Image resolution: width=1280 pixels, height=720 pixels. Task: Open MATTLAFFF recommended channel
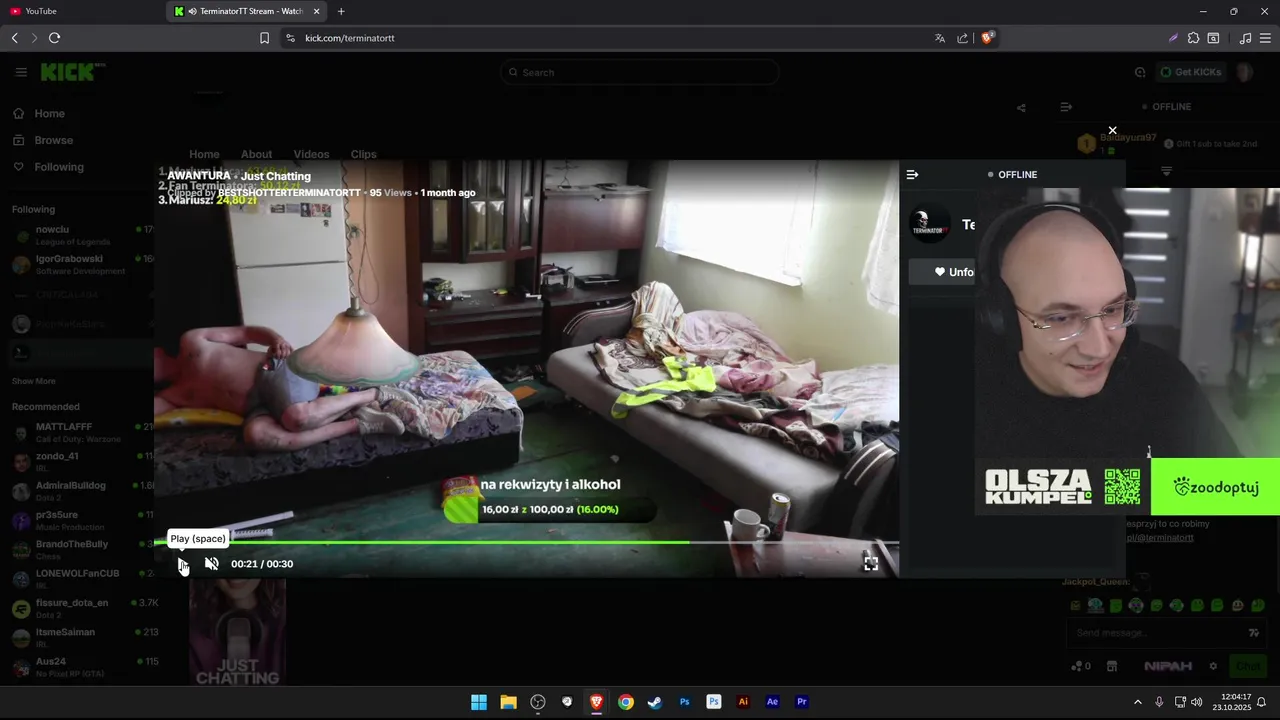click(x=82, y=432)
